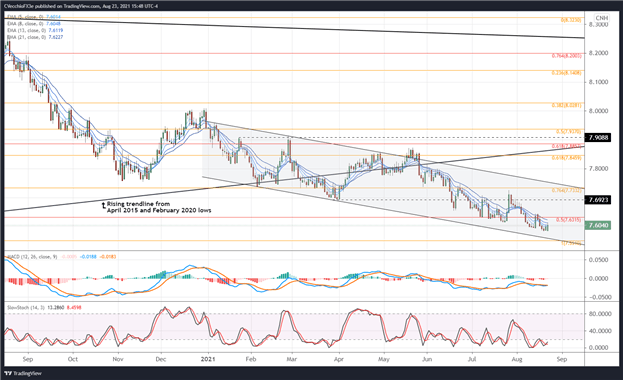Click the green 7.6040 current price label

point(598,225)
